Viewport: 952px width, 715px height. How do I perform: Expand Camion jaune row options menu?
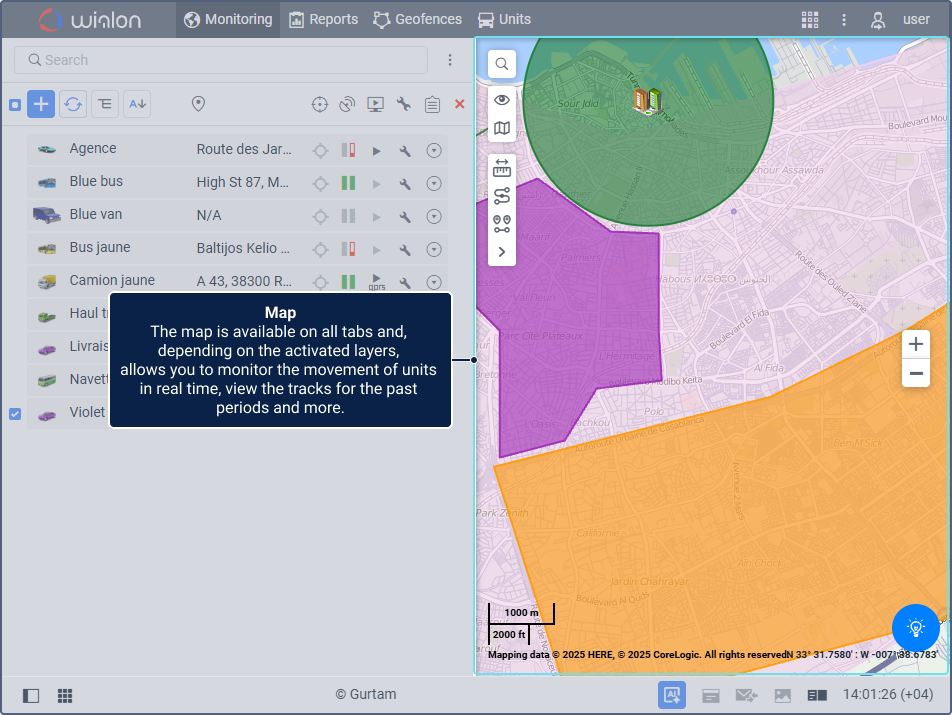tap(434, 282)
